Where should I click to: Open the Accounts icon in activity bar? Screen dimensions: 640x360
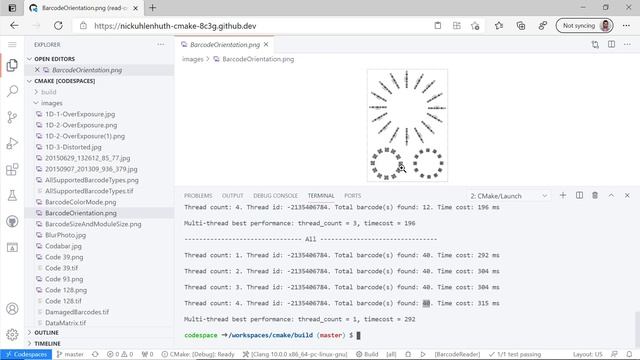click(x=12, y=309)
